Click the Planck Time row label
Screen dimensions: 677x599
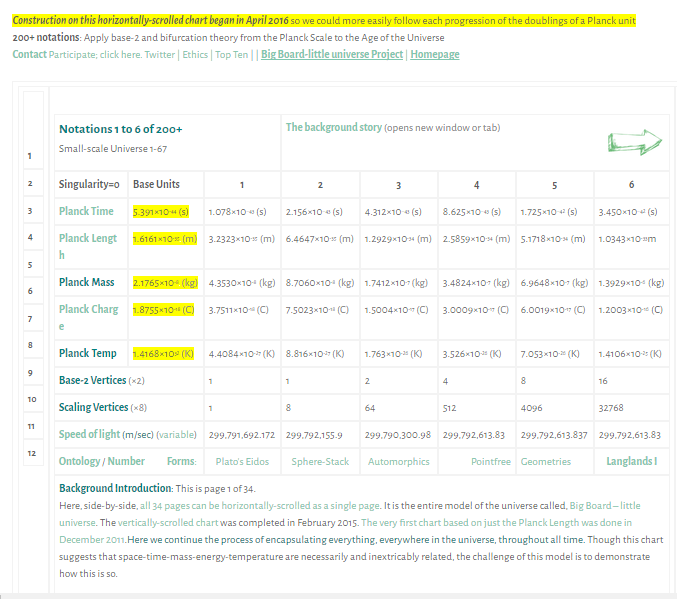86,212
